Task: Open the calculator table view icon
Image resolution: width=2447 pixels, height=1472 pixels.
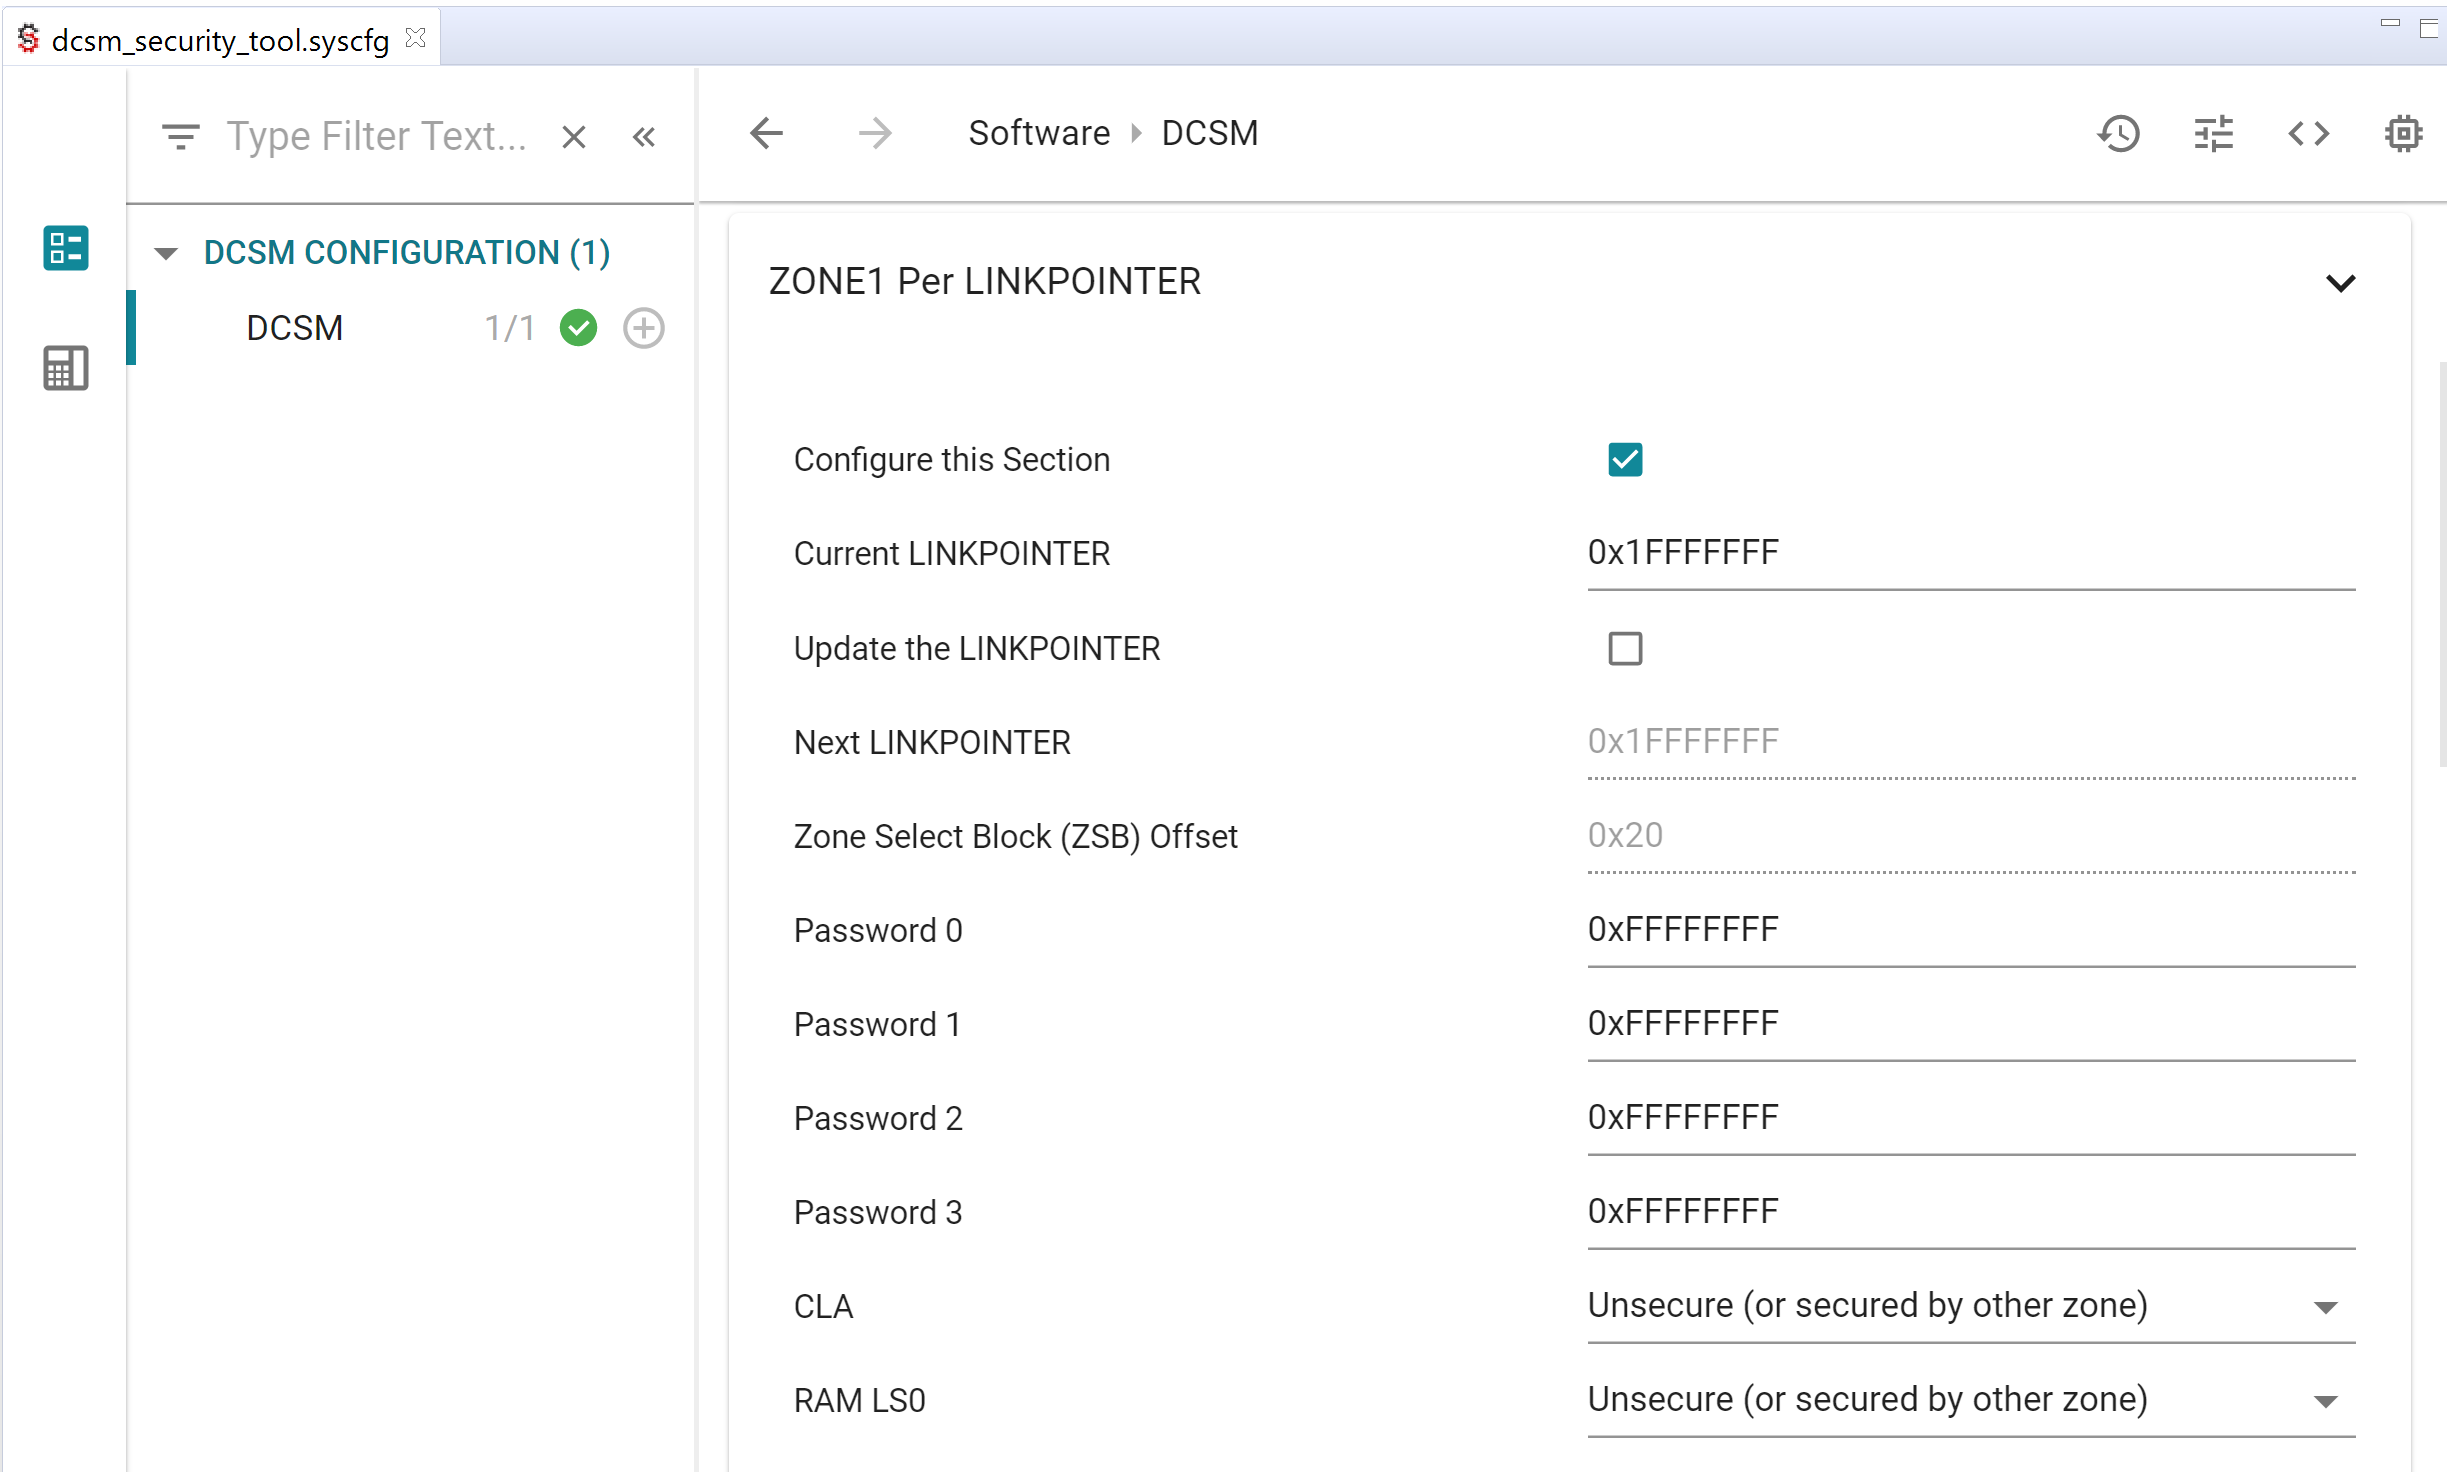Action: click(66, 368)
